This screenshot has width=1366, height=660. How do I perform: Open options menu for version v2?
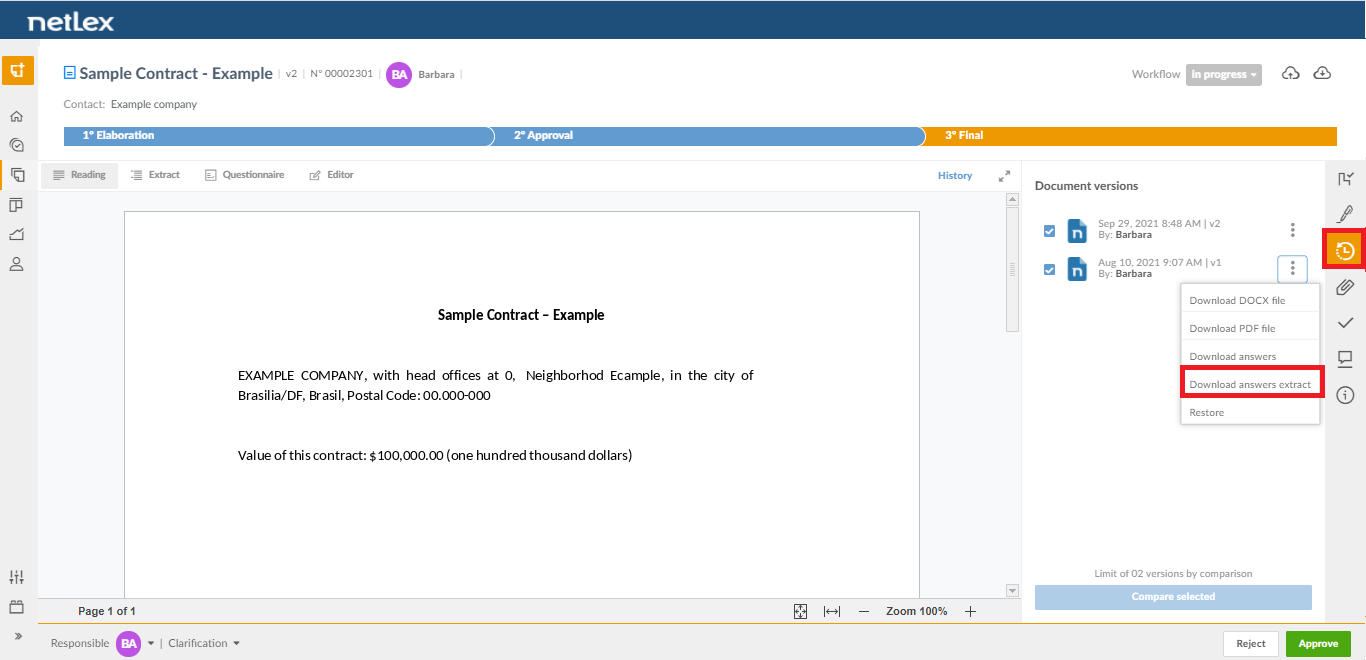1292,230
